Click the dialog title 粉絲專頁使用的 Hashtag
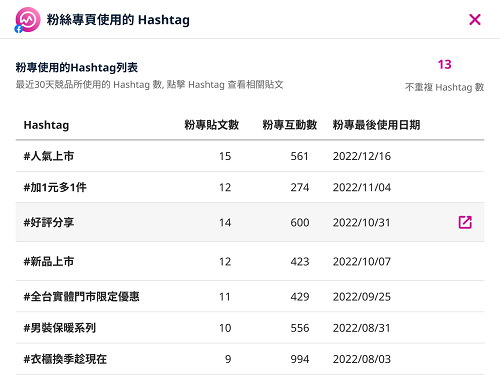This screenshot has width=500, height=377. pos(118,20)
